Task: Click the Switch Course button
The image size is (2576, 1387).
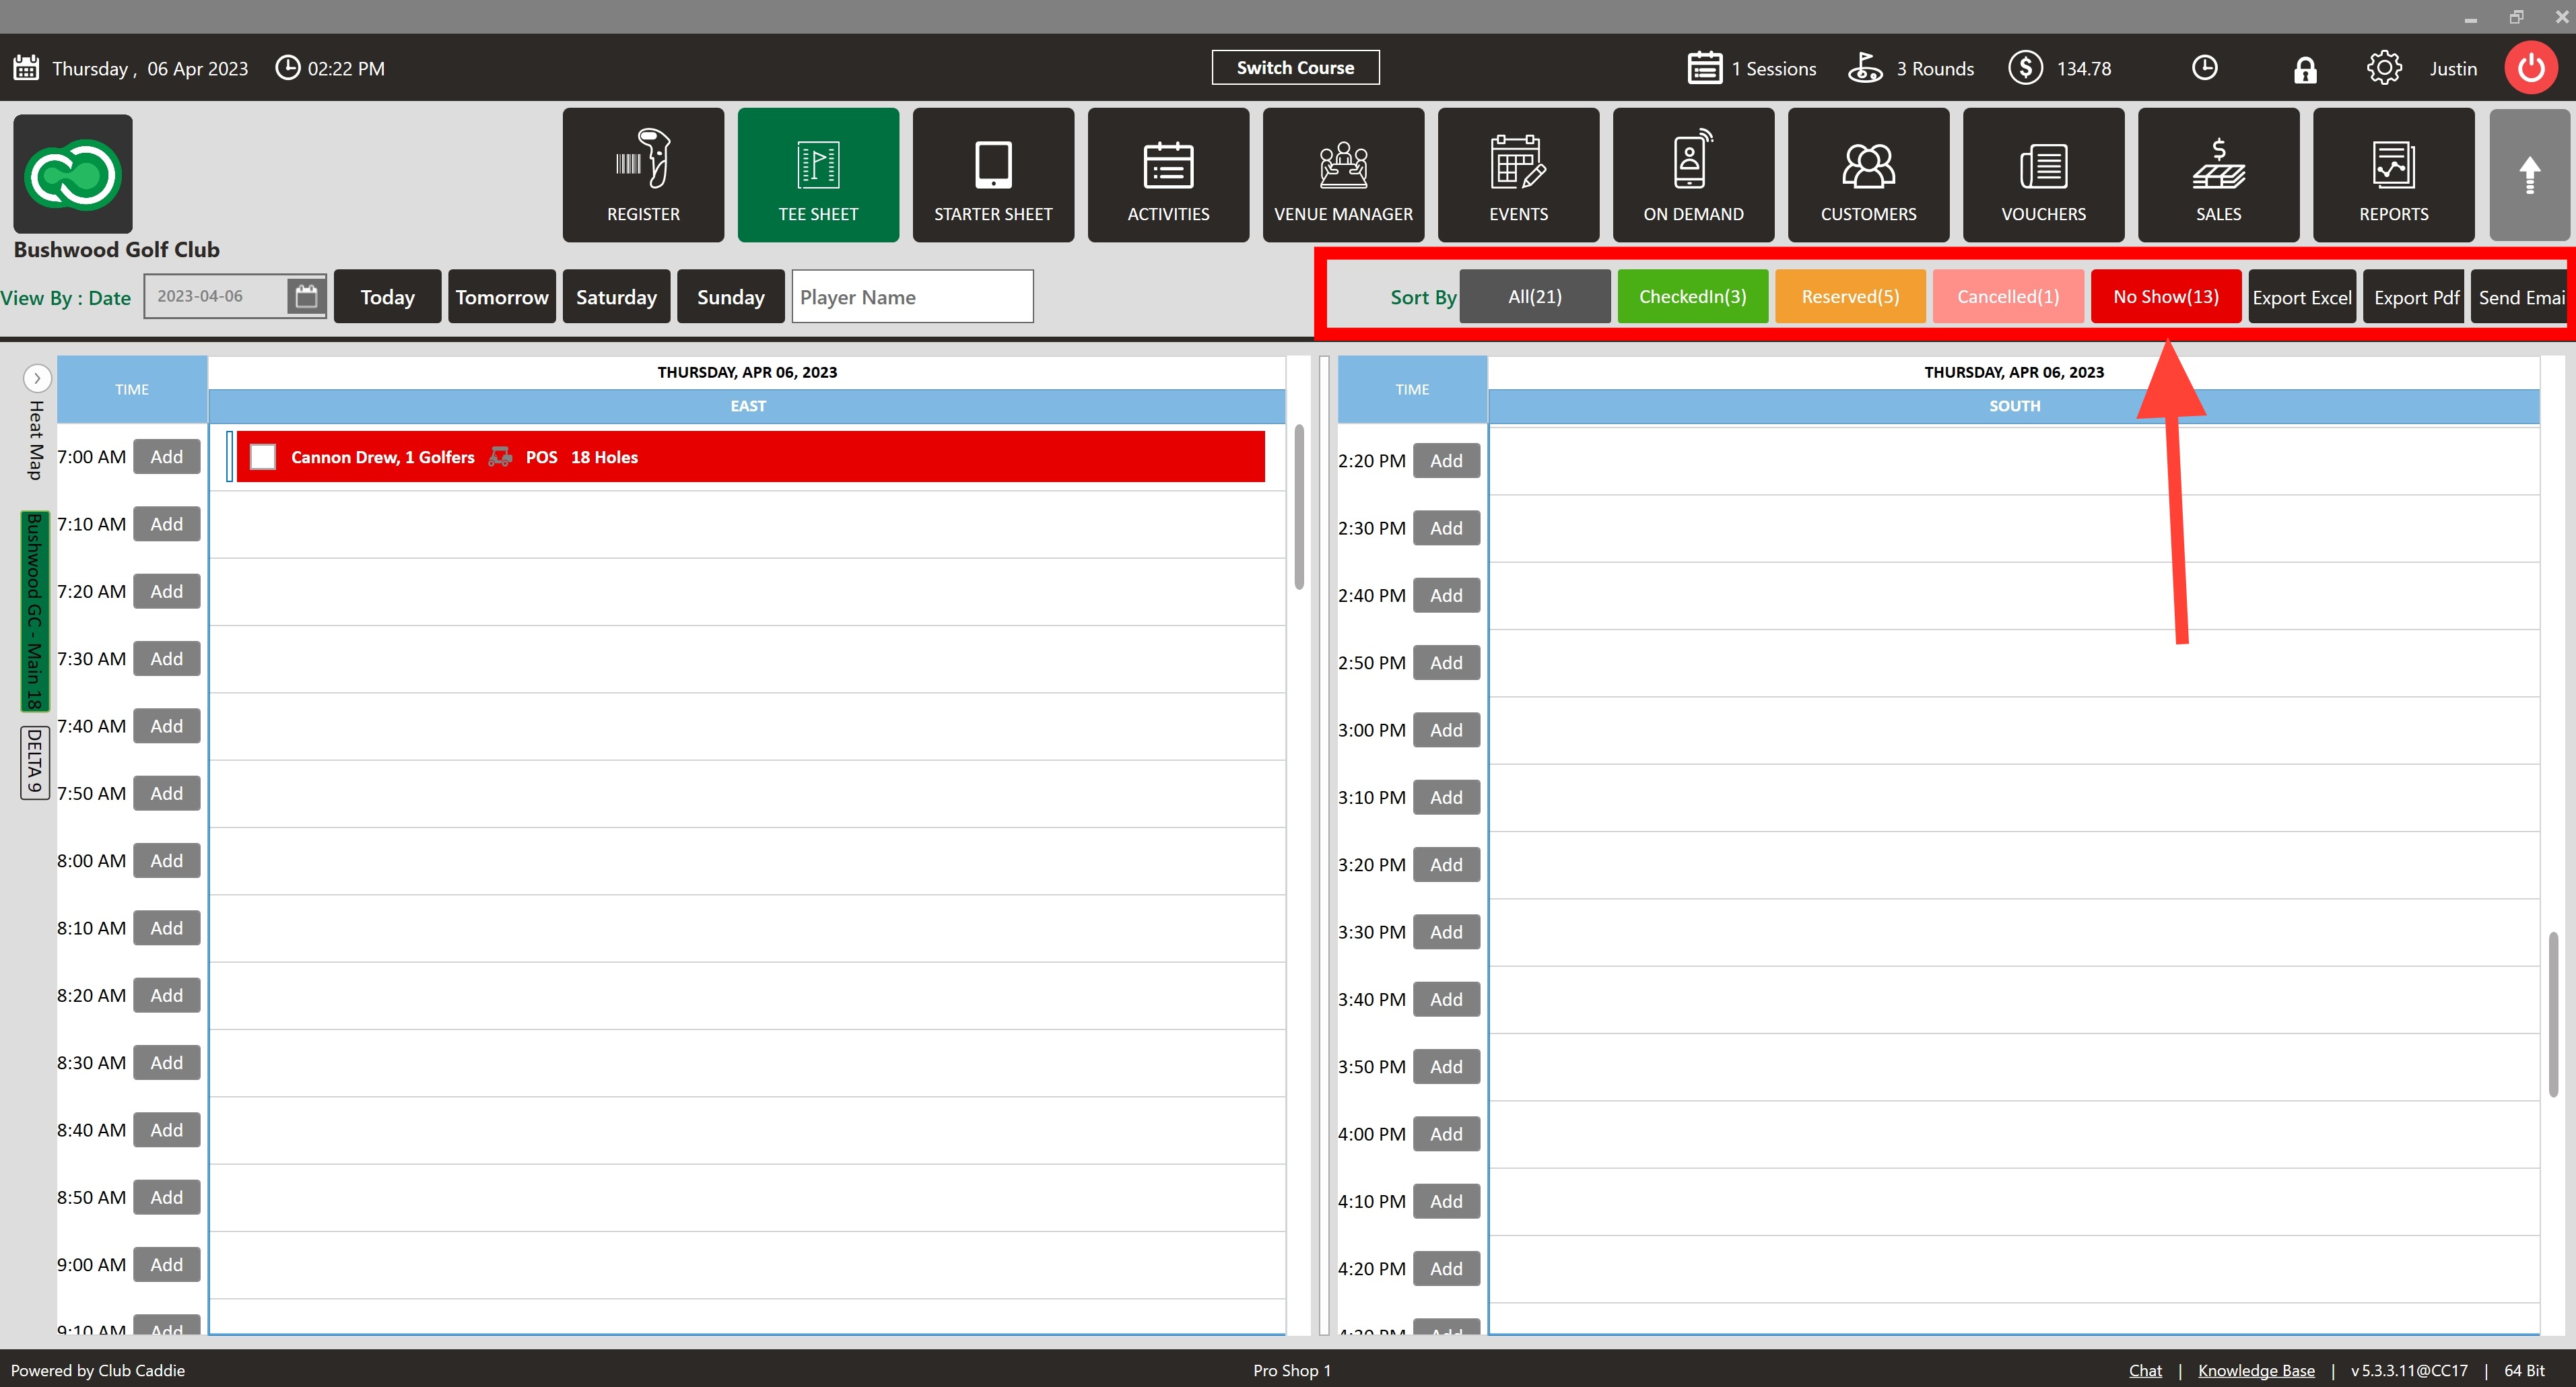Action: pyautogui.click(x=1295, y=68)
